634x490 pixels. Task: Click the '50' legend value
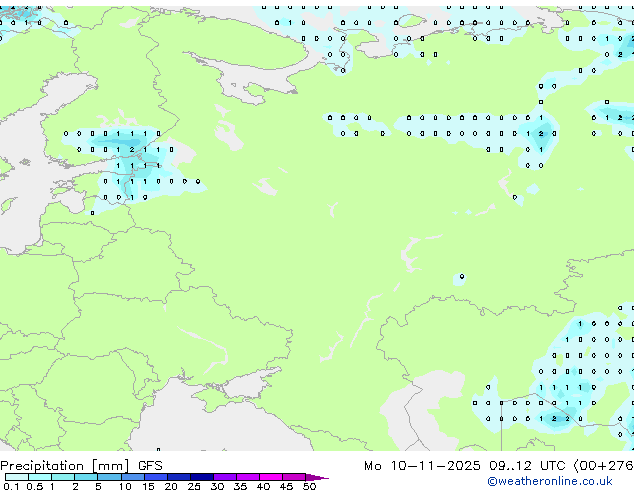pos(309,486)
